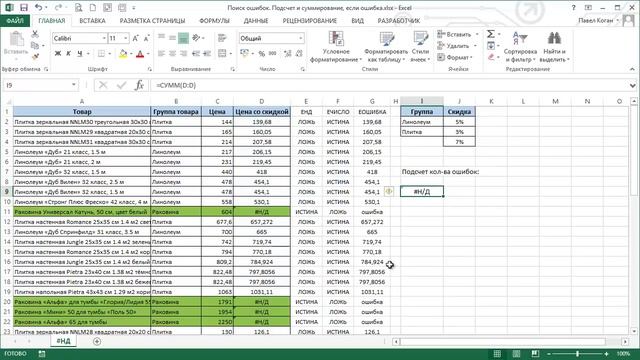Open Cell Styles (Стили ячеек)
Screen dimensions: 640x360
(420, 47)
